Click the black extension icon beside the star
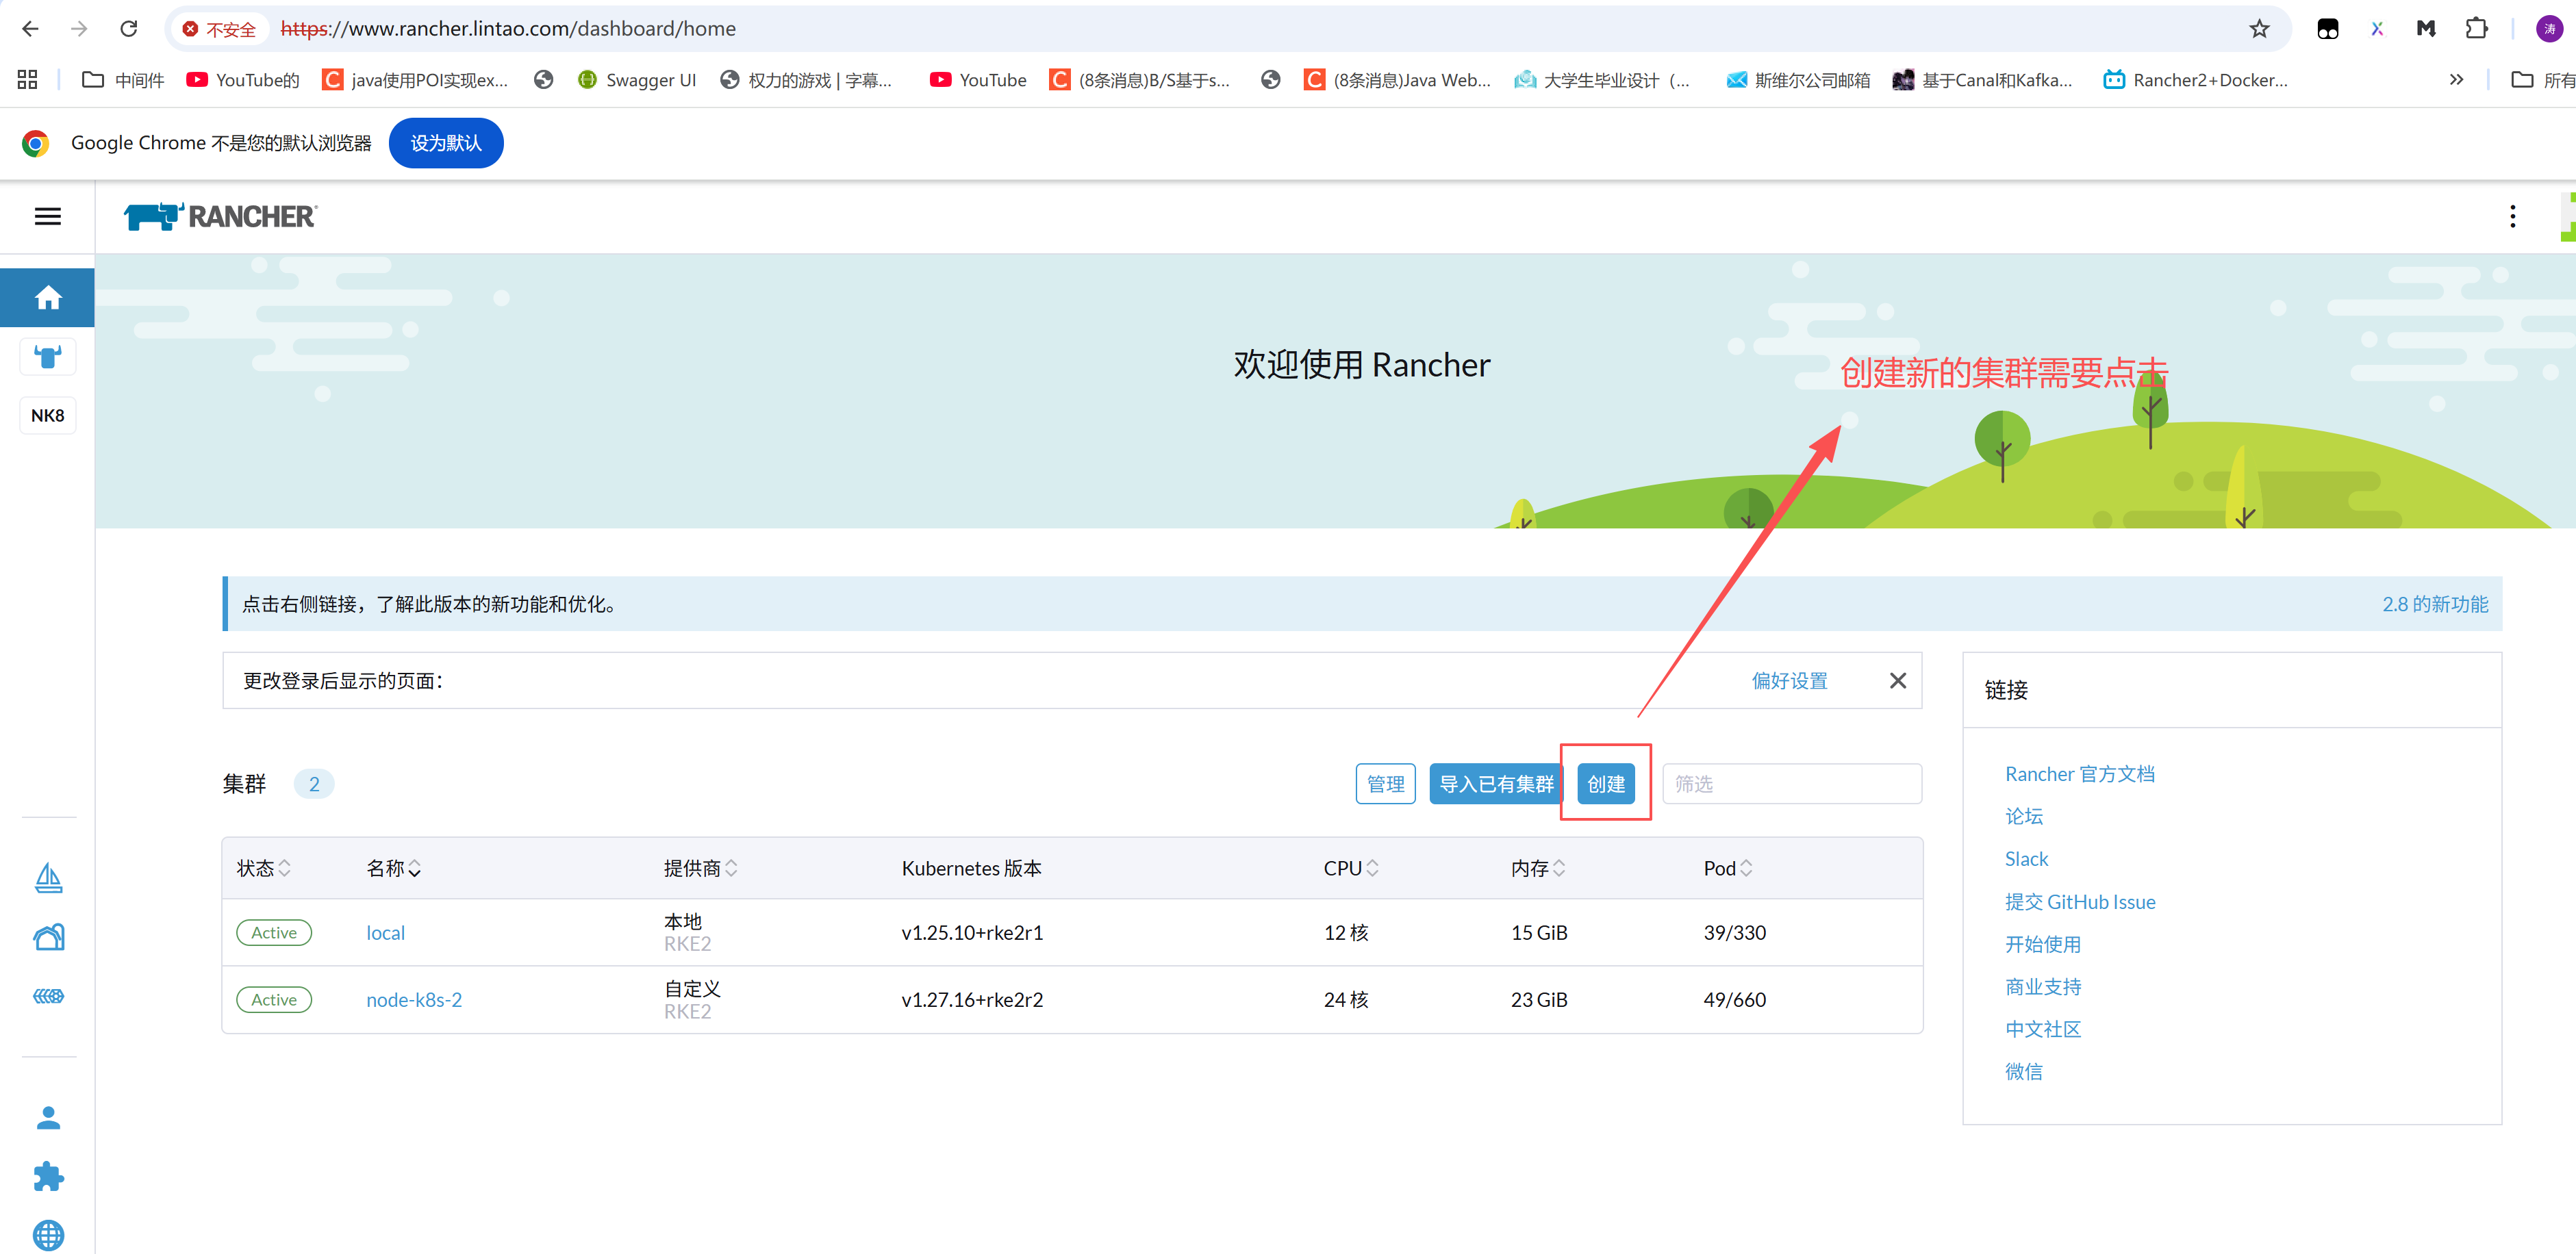 point(2328,28)
